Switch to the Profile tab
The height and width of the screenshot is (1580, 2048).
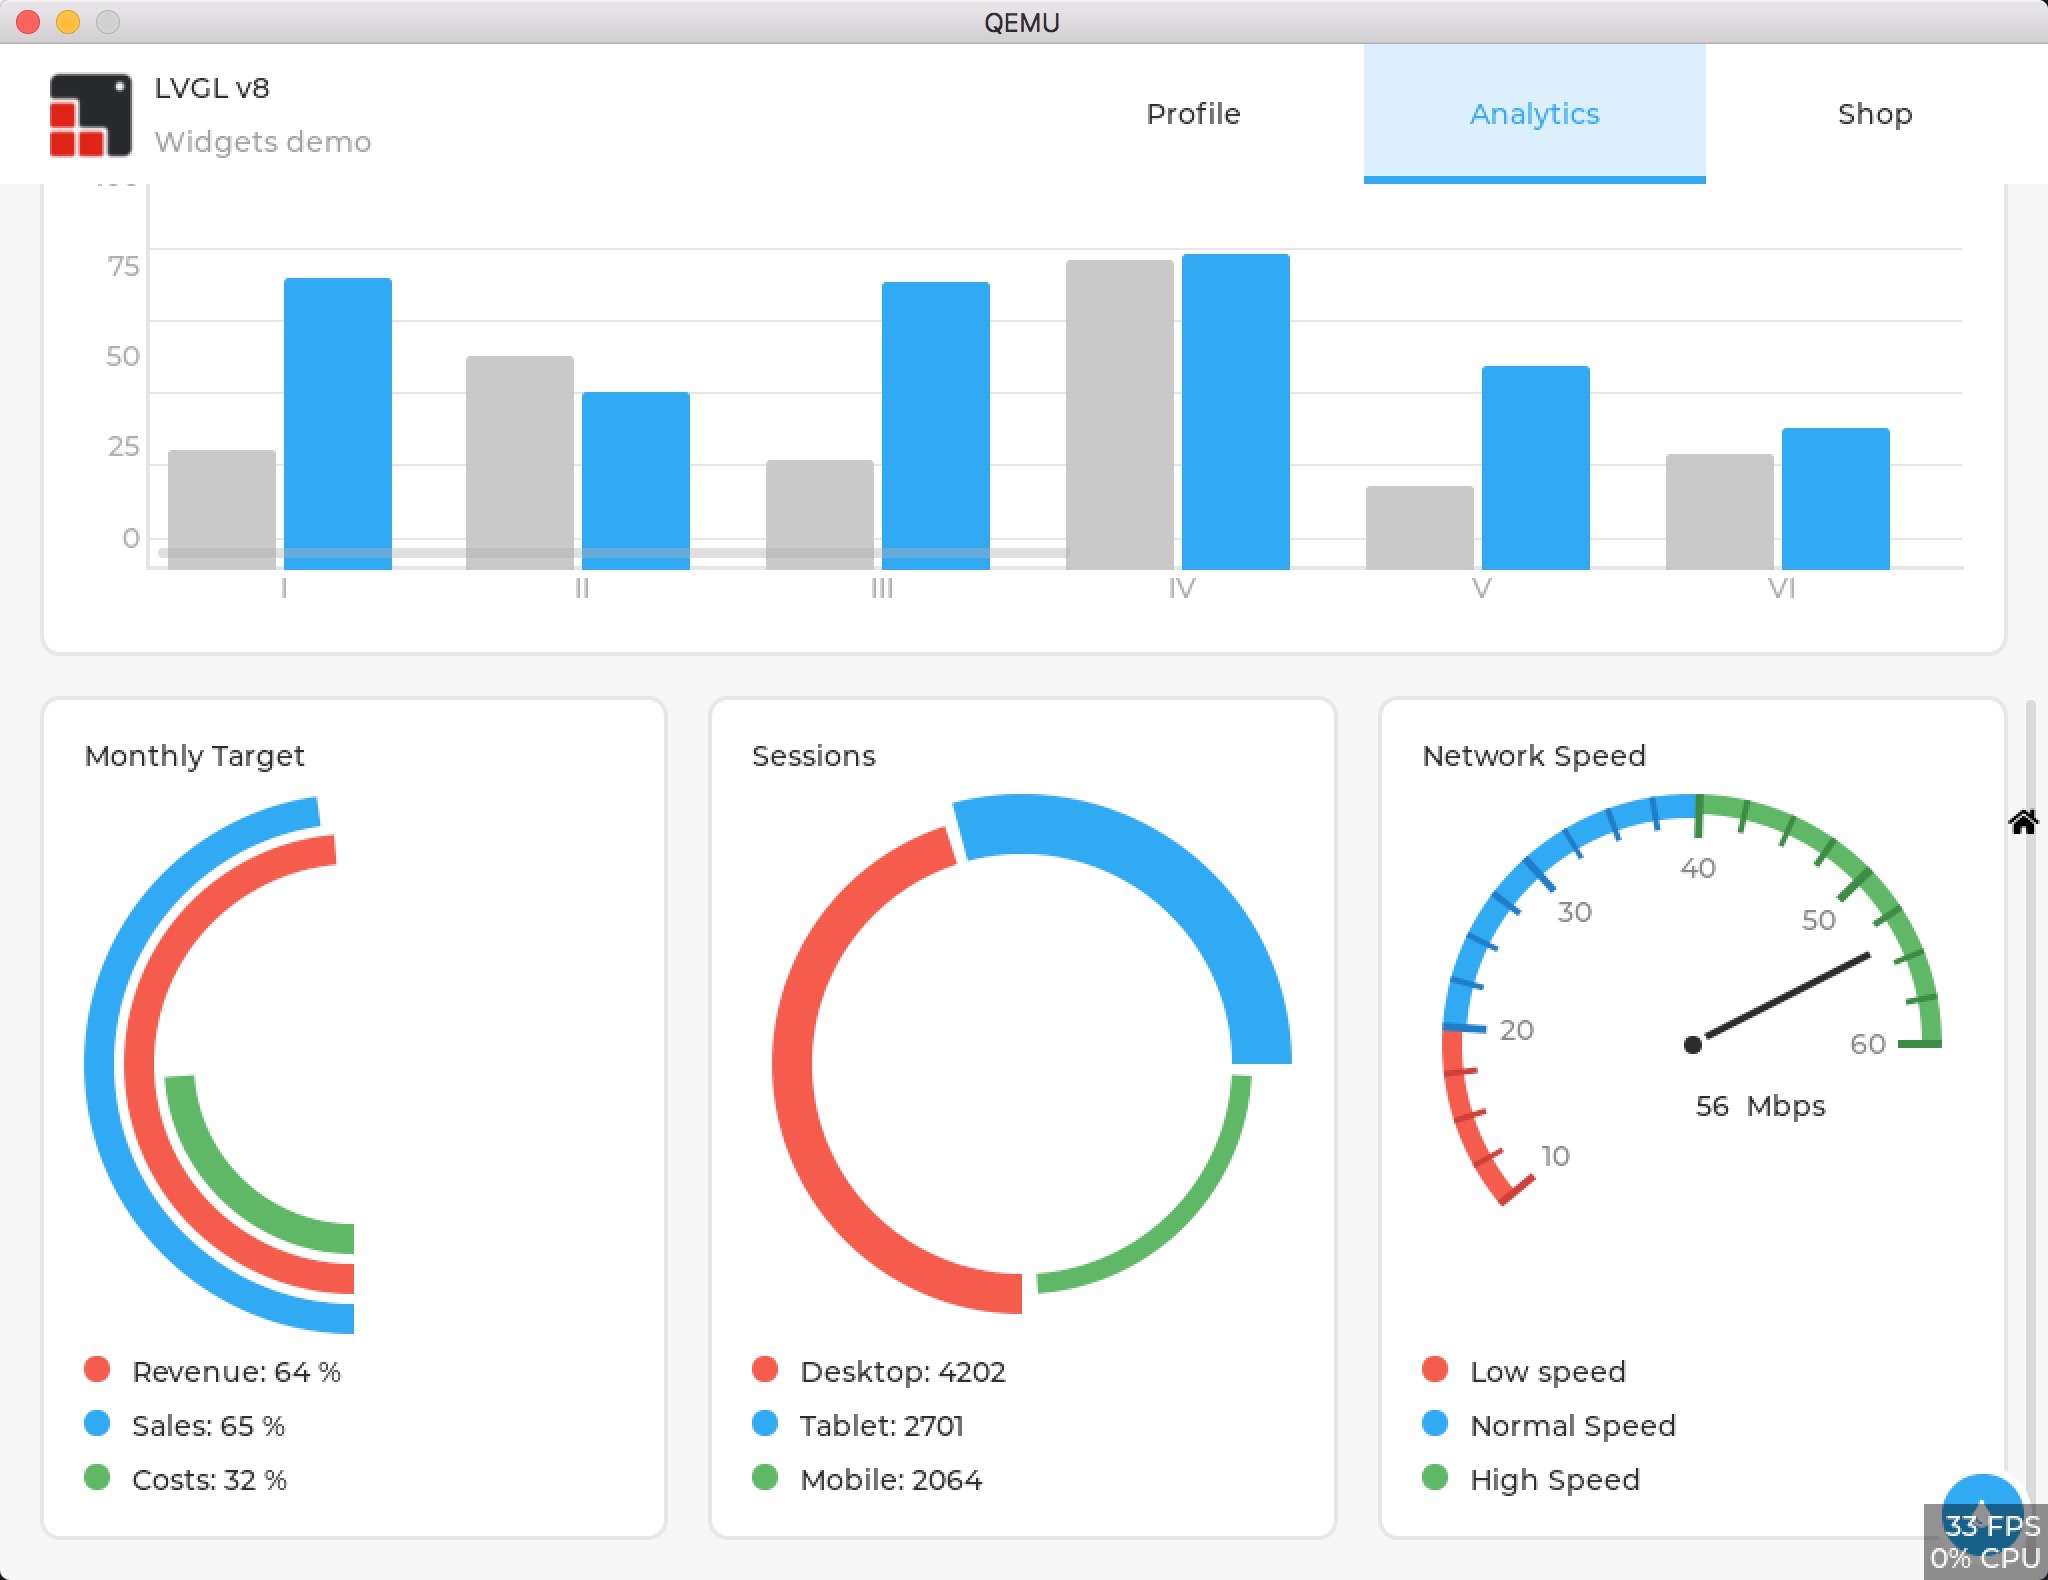tap(1193, 114)
